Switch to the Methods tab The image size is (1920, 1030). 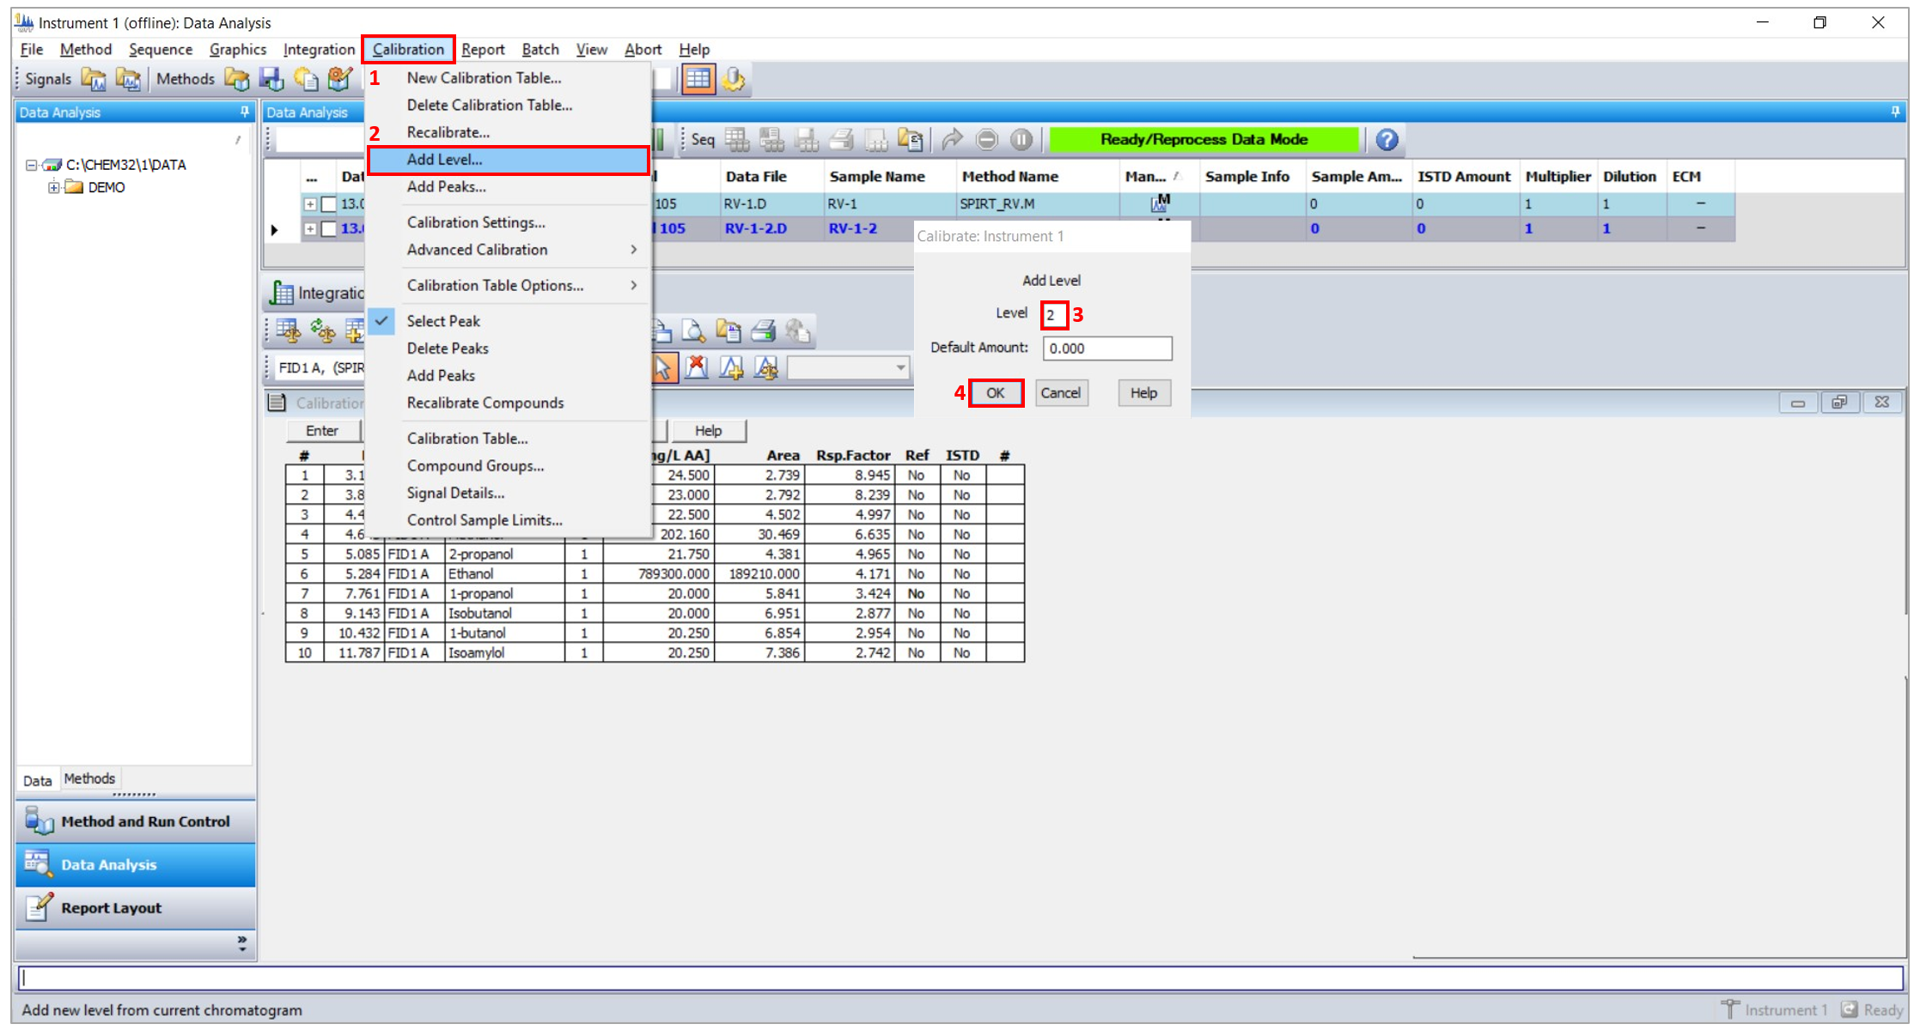[x=89, y=779]
